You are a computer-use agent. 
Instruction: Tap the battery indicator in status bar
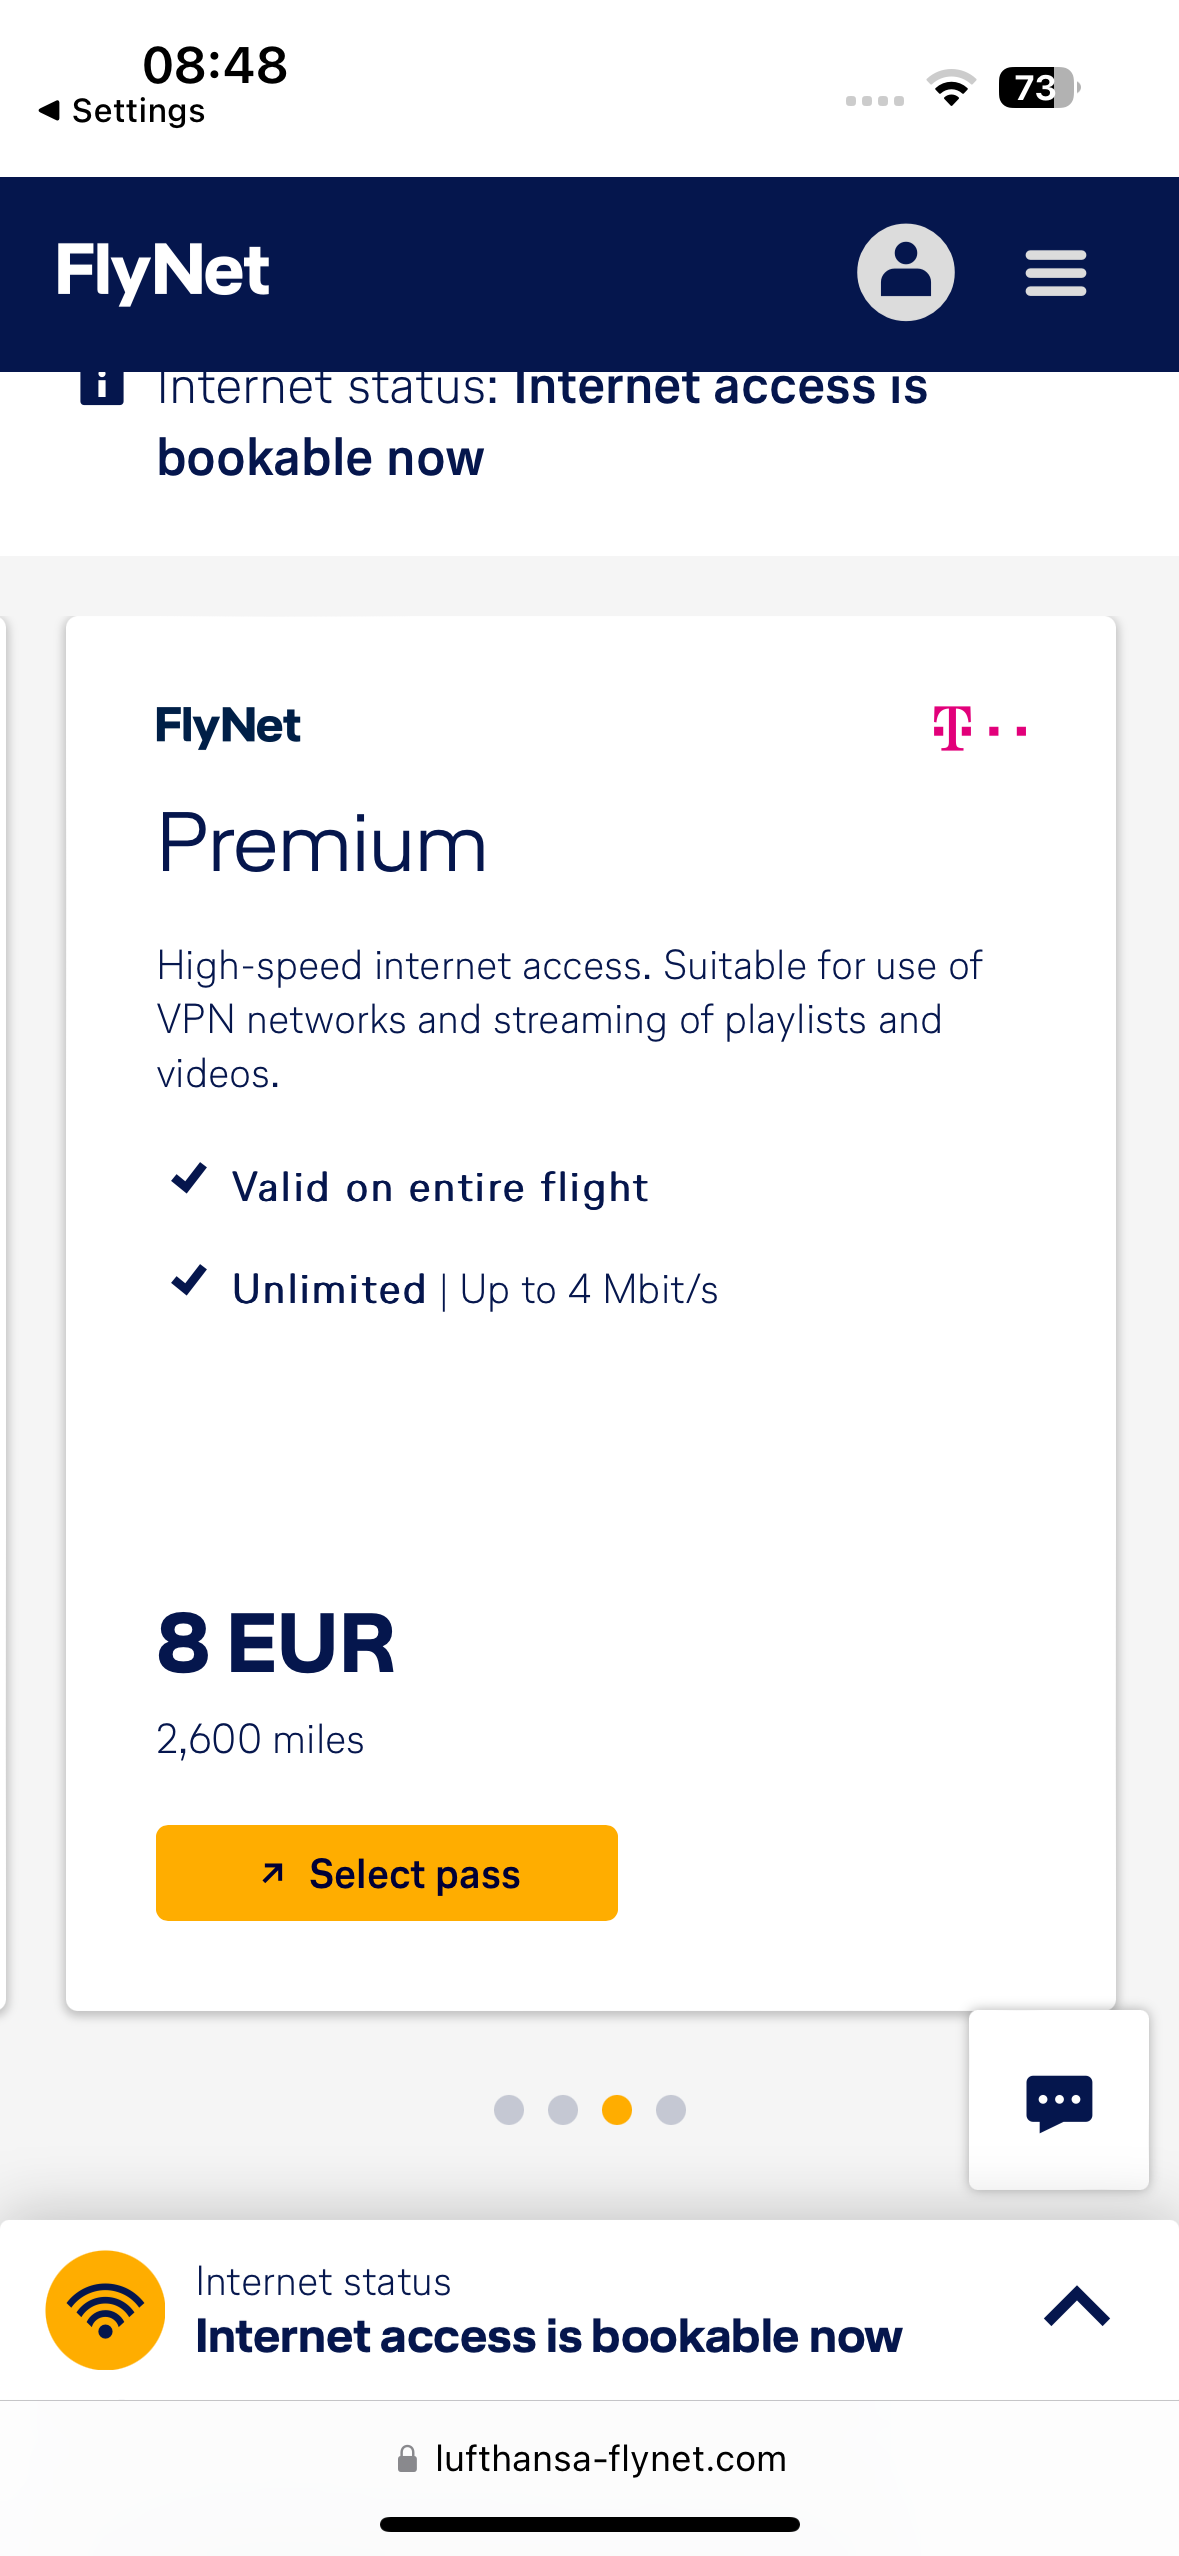pos(1038,88)
